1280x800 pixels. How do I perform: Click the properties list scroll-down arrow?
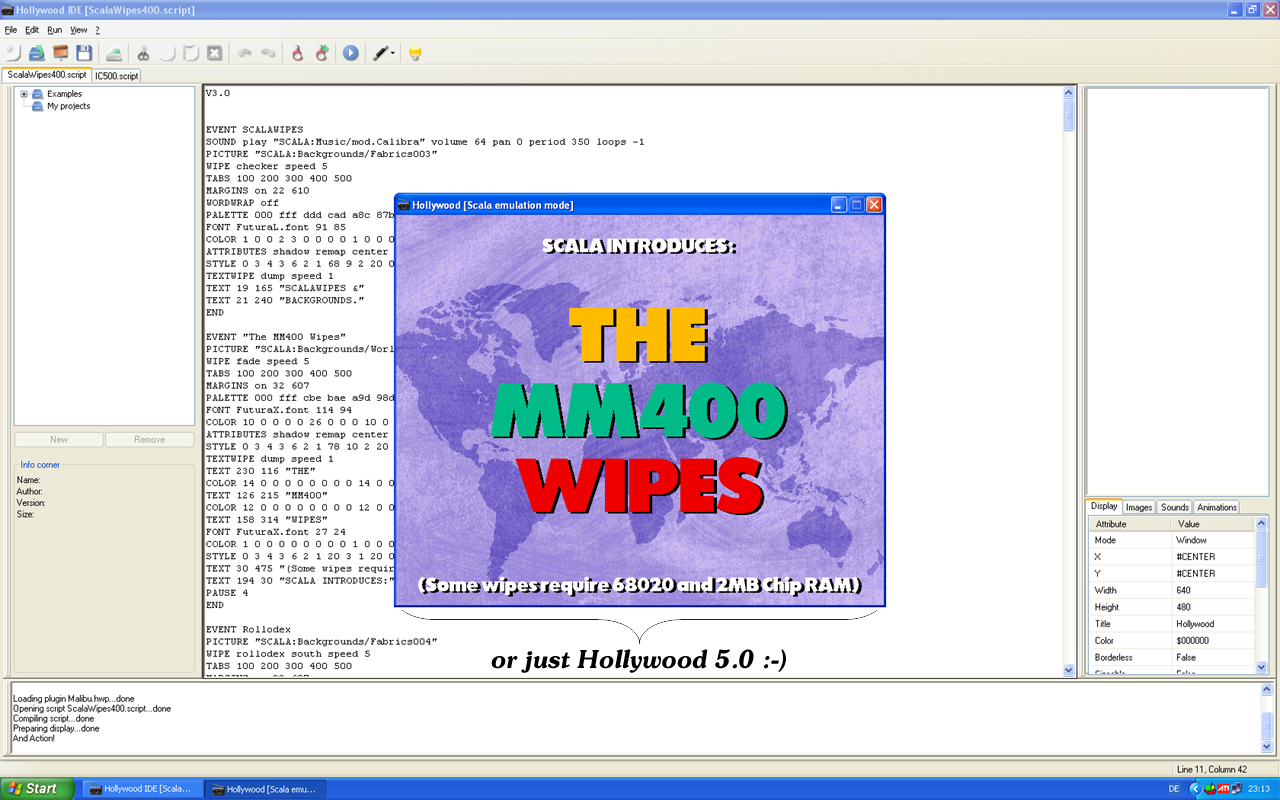pos(1261,667)
